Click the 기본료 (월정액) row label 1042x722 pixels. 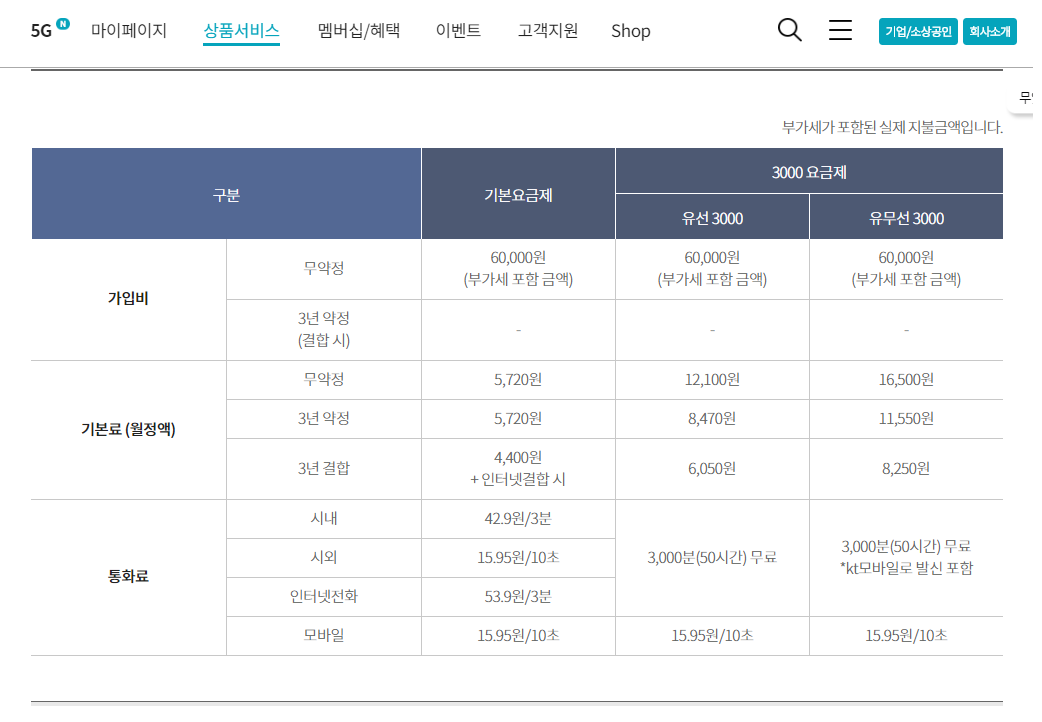tap(128, 430)
